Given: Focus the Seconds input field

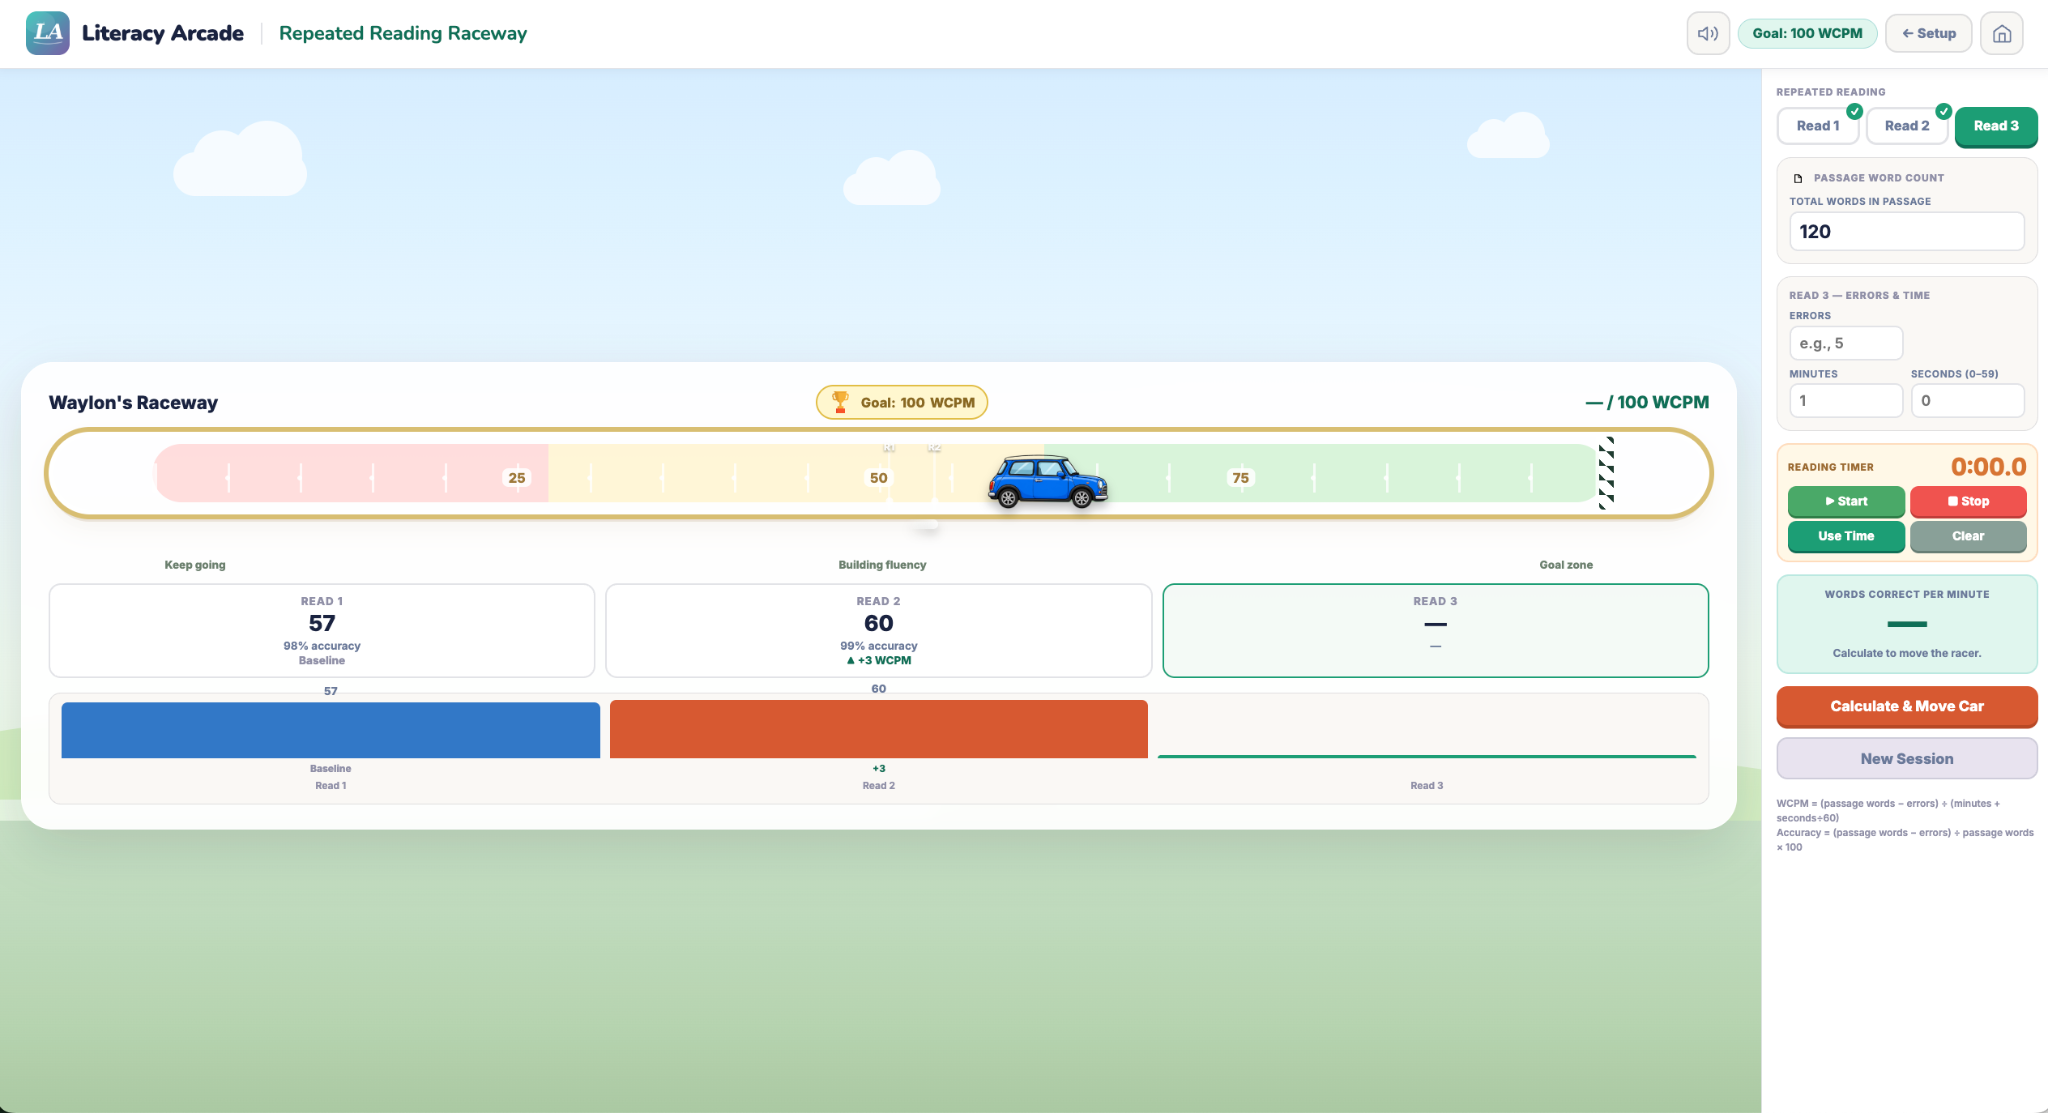Looking at the screenshot, I should coord(1968,401).
